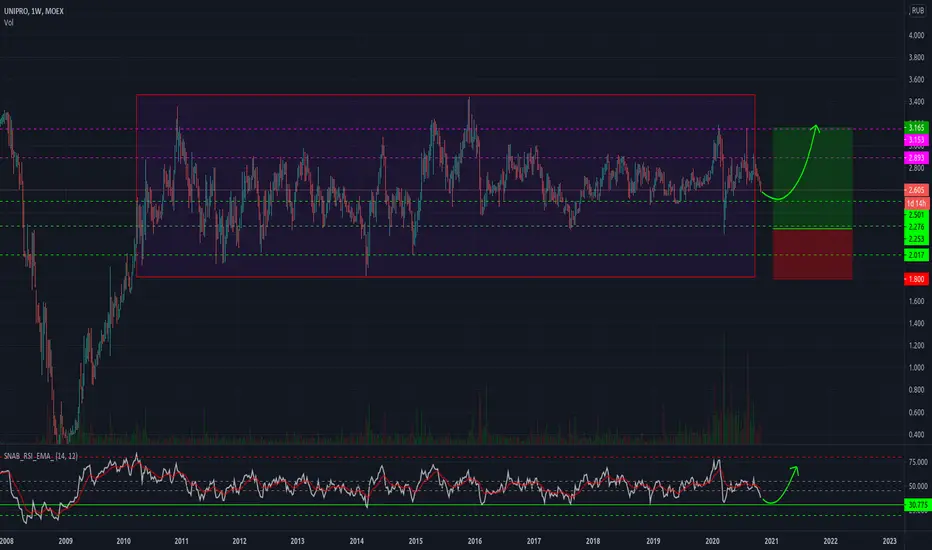Select the Vol indicator label
This screenshot has height=550, width=932.
pyautogui.click(x=9, y=23)
